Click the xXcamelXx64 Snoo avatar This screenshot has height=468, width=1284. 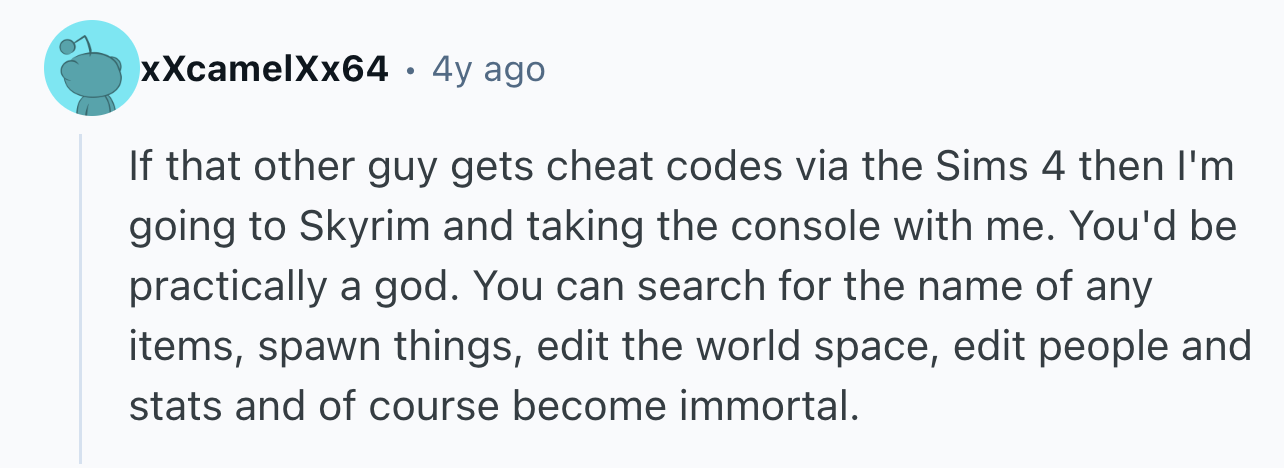(92, 68)
